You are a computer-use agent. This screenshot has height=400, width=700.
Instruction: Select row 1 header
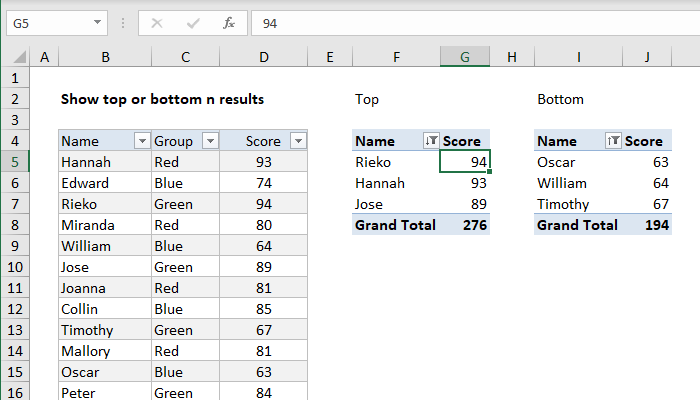15,78
